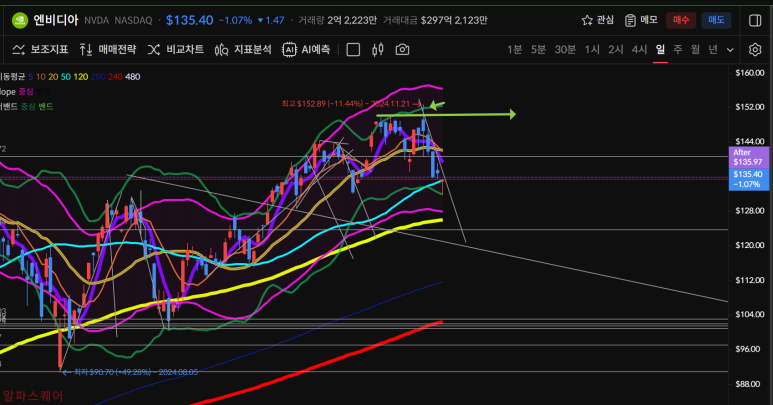
Task: Open the 비교차트 comparison chart
Action: pos(176,49)
